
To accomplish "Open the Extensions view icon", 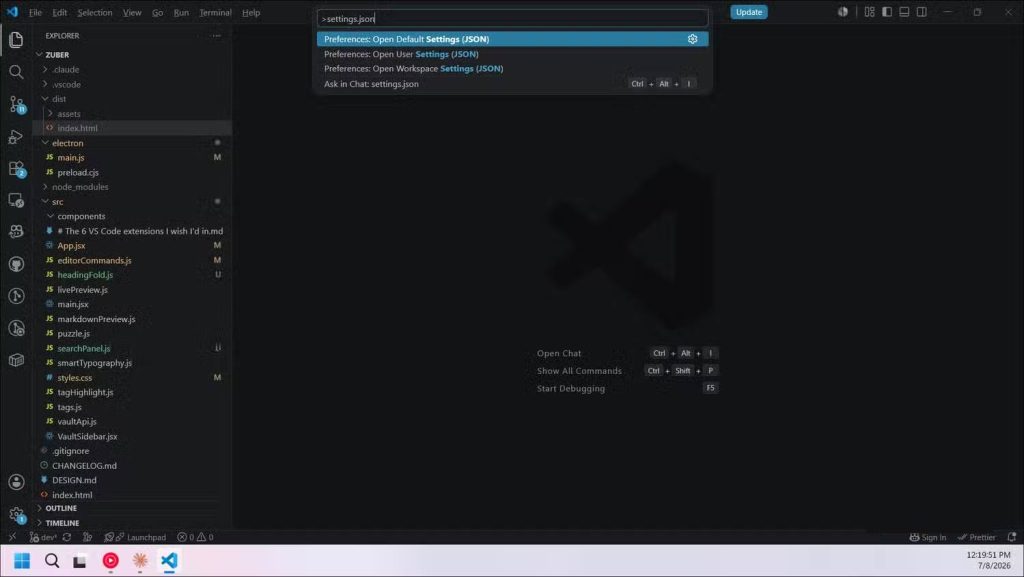I will [x=16, y=168].
